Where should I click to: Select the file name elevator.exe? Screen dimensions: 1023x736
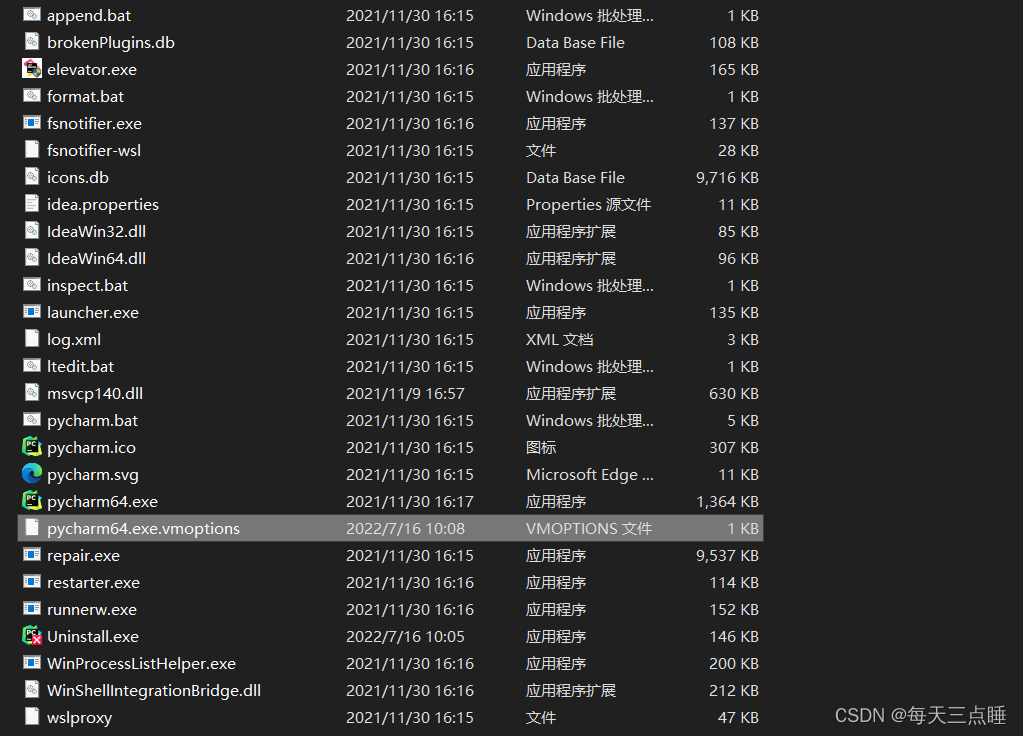pyautogui.click(x=92, y=70)
